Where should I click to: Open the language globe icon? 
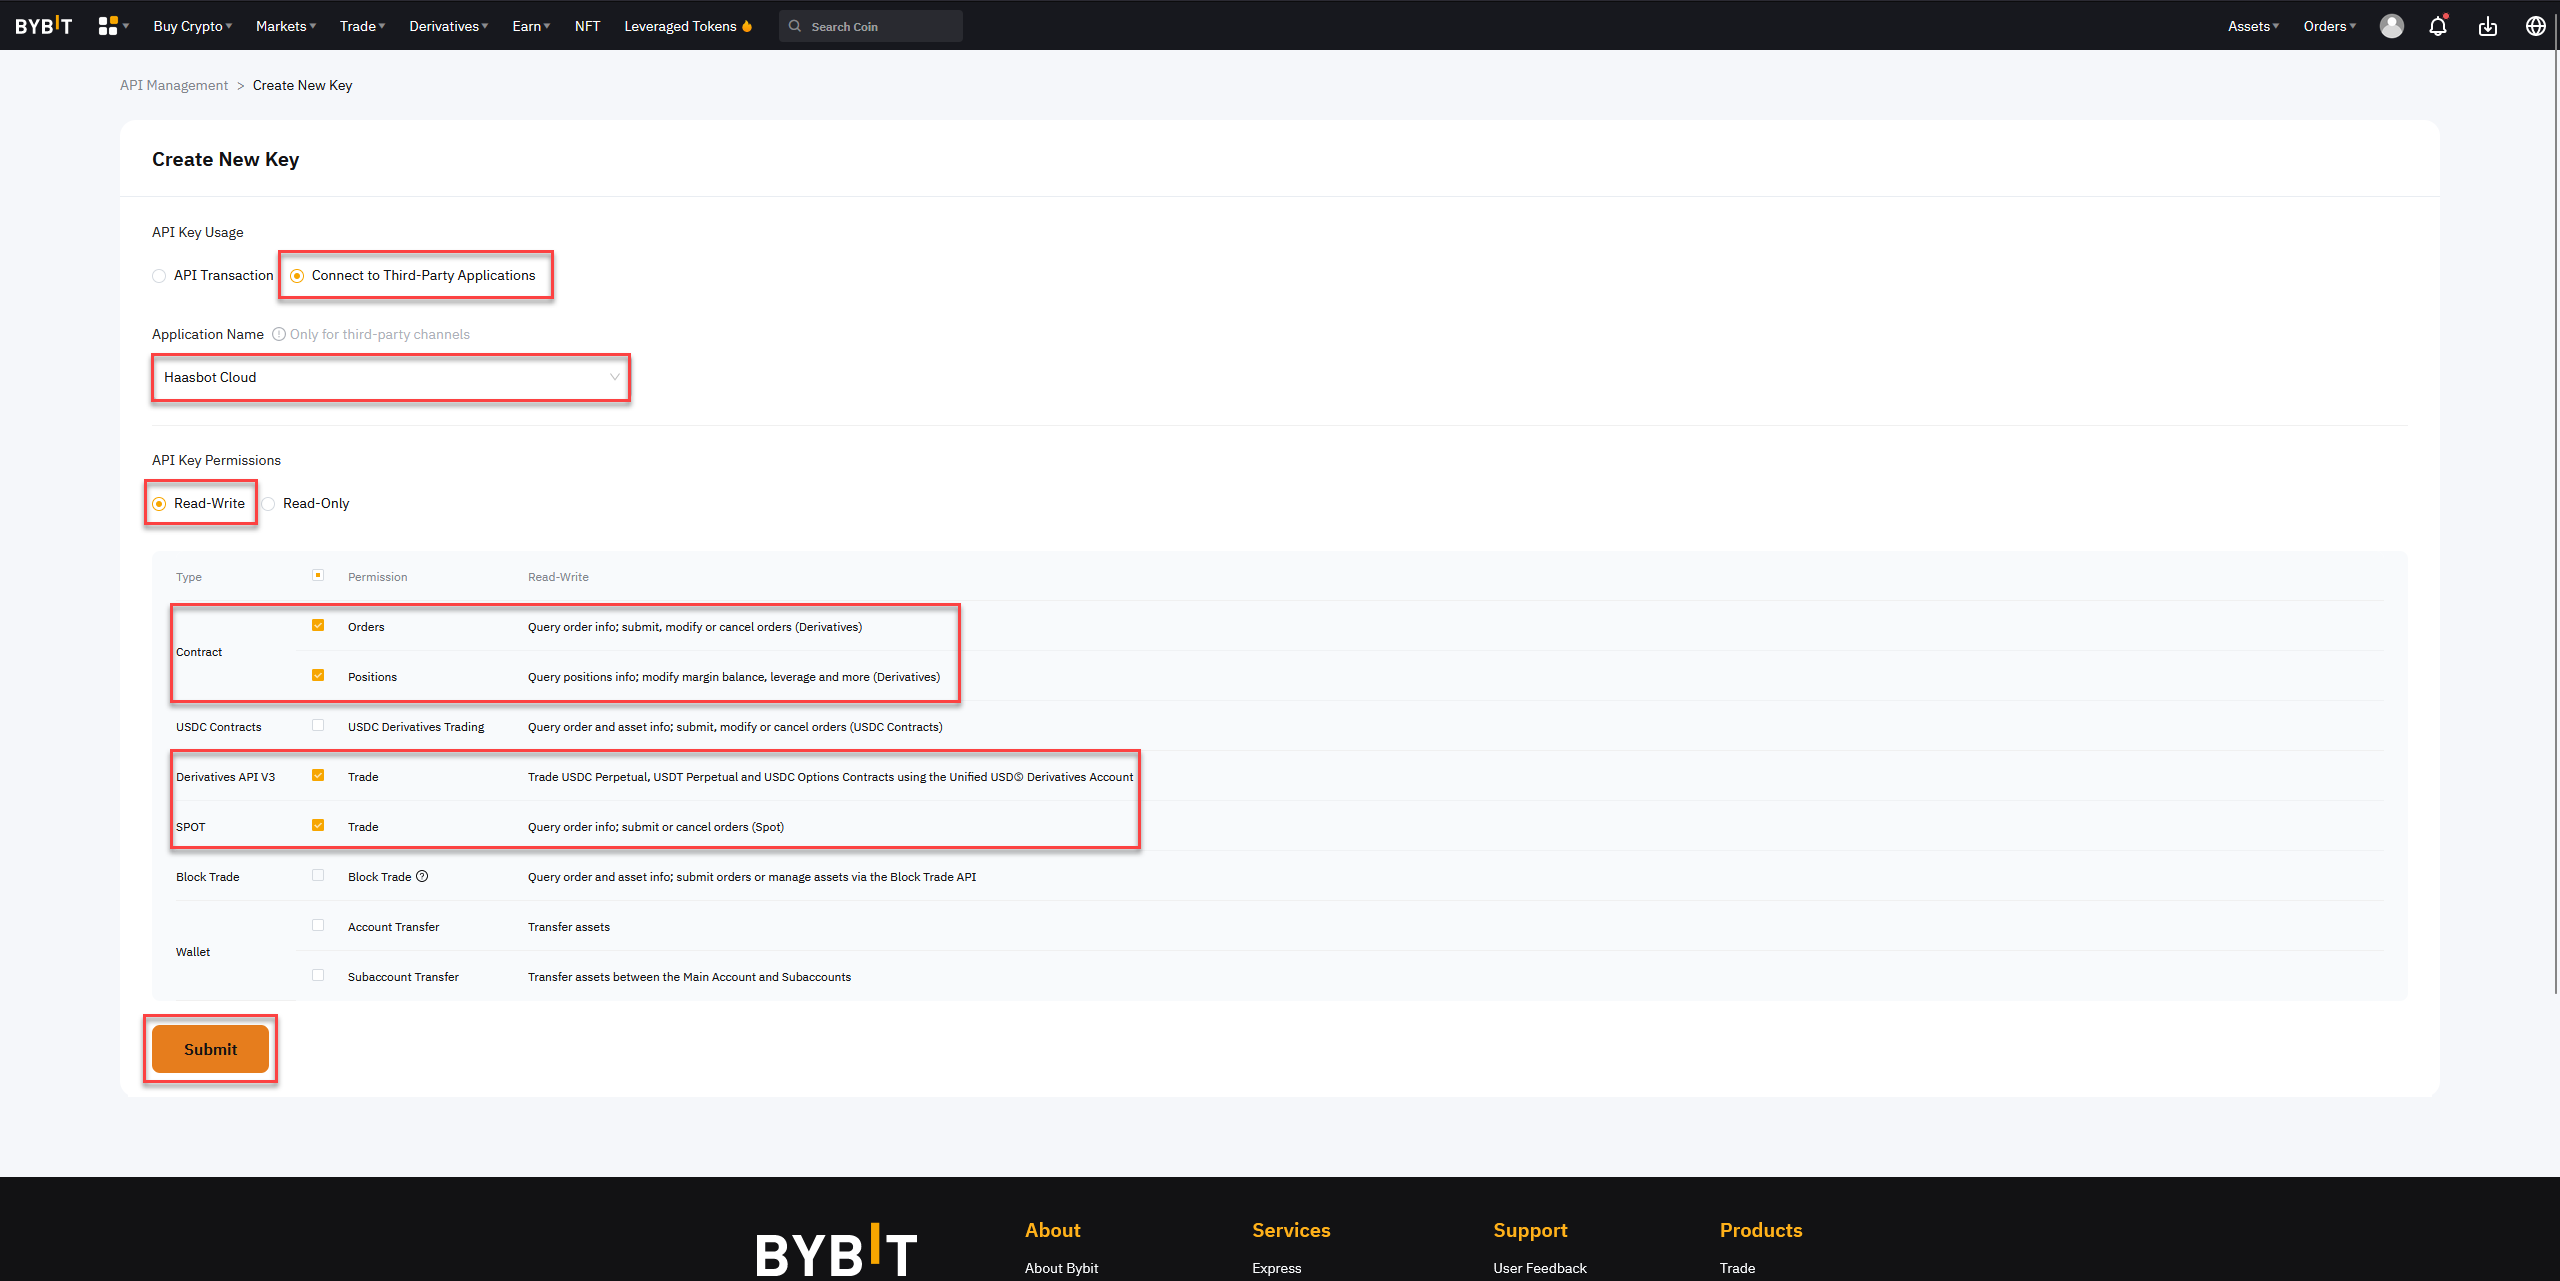(2535, 26)
